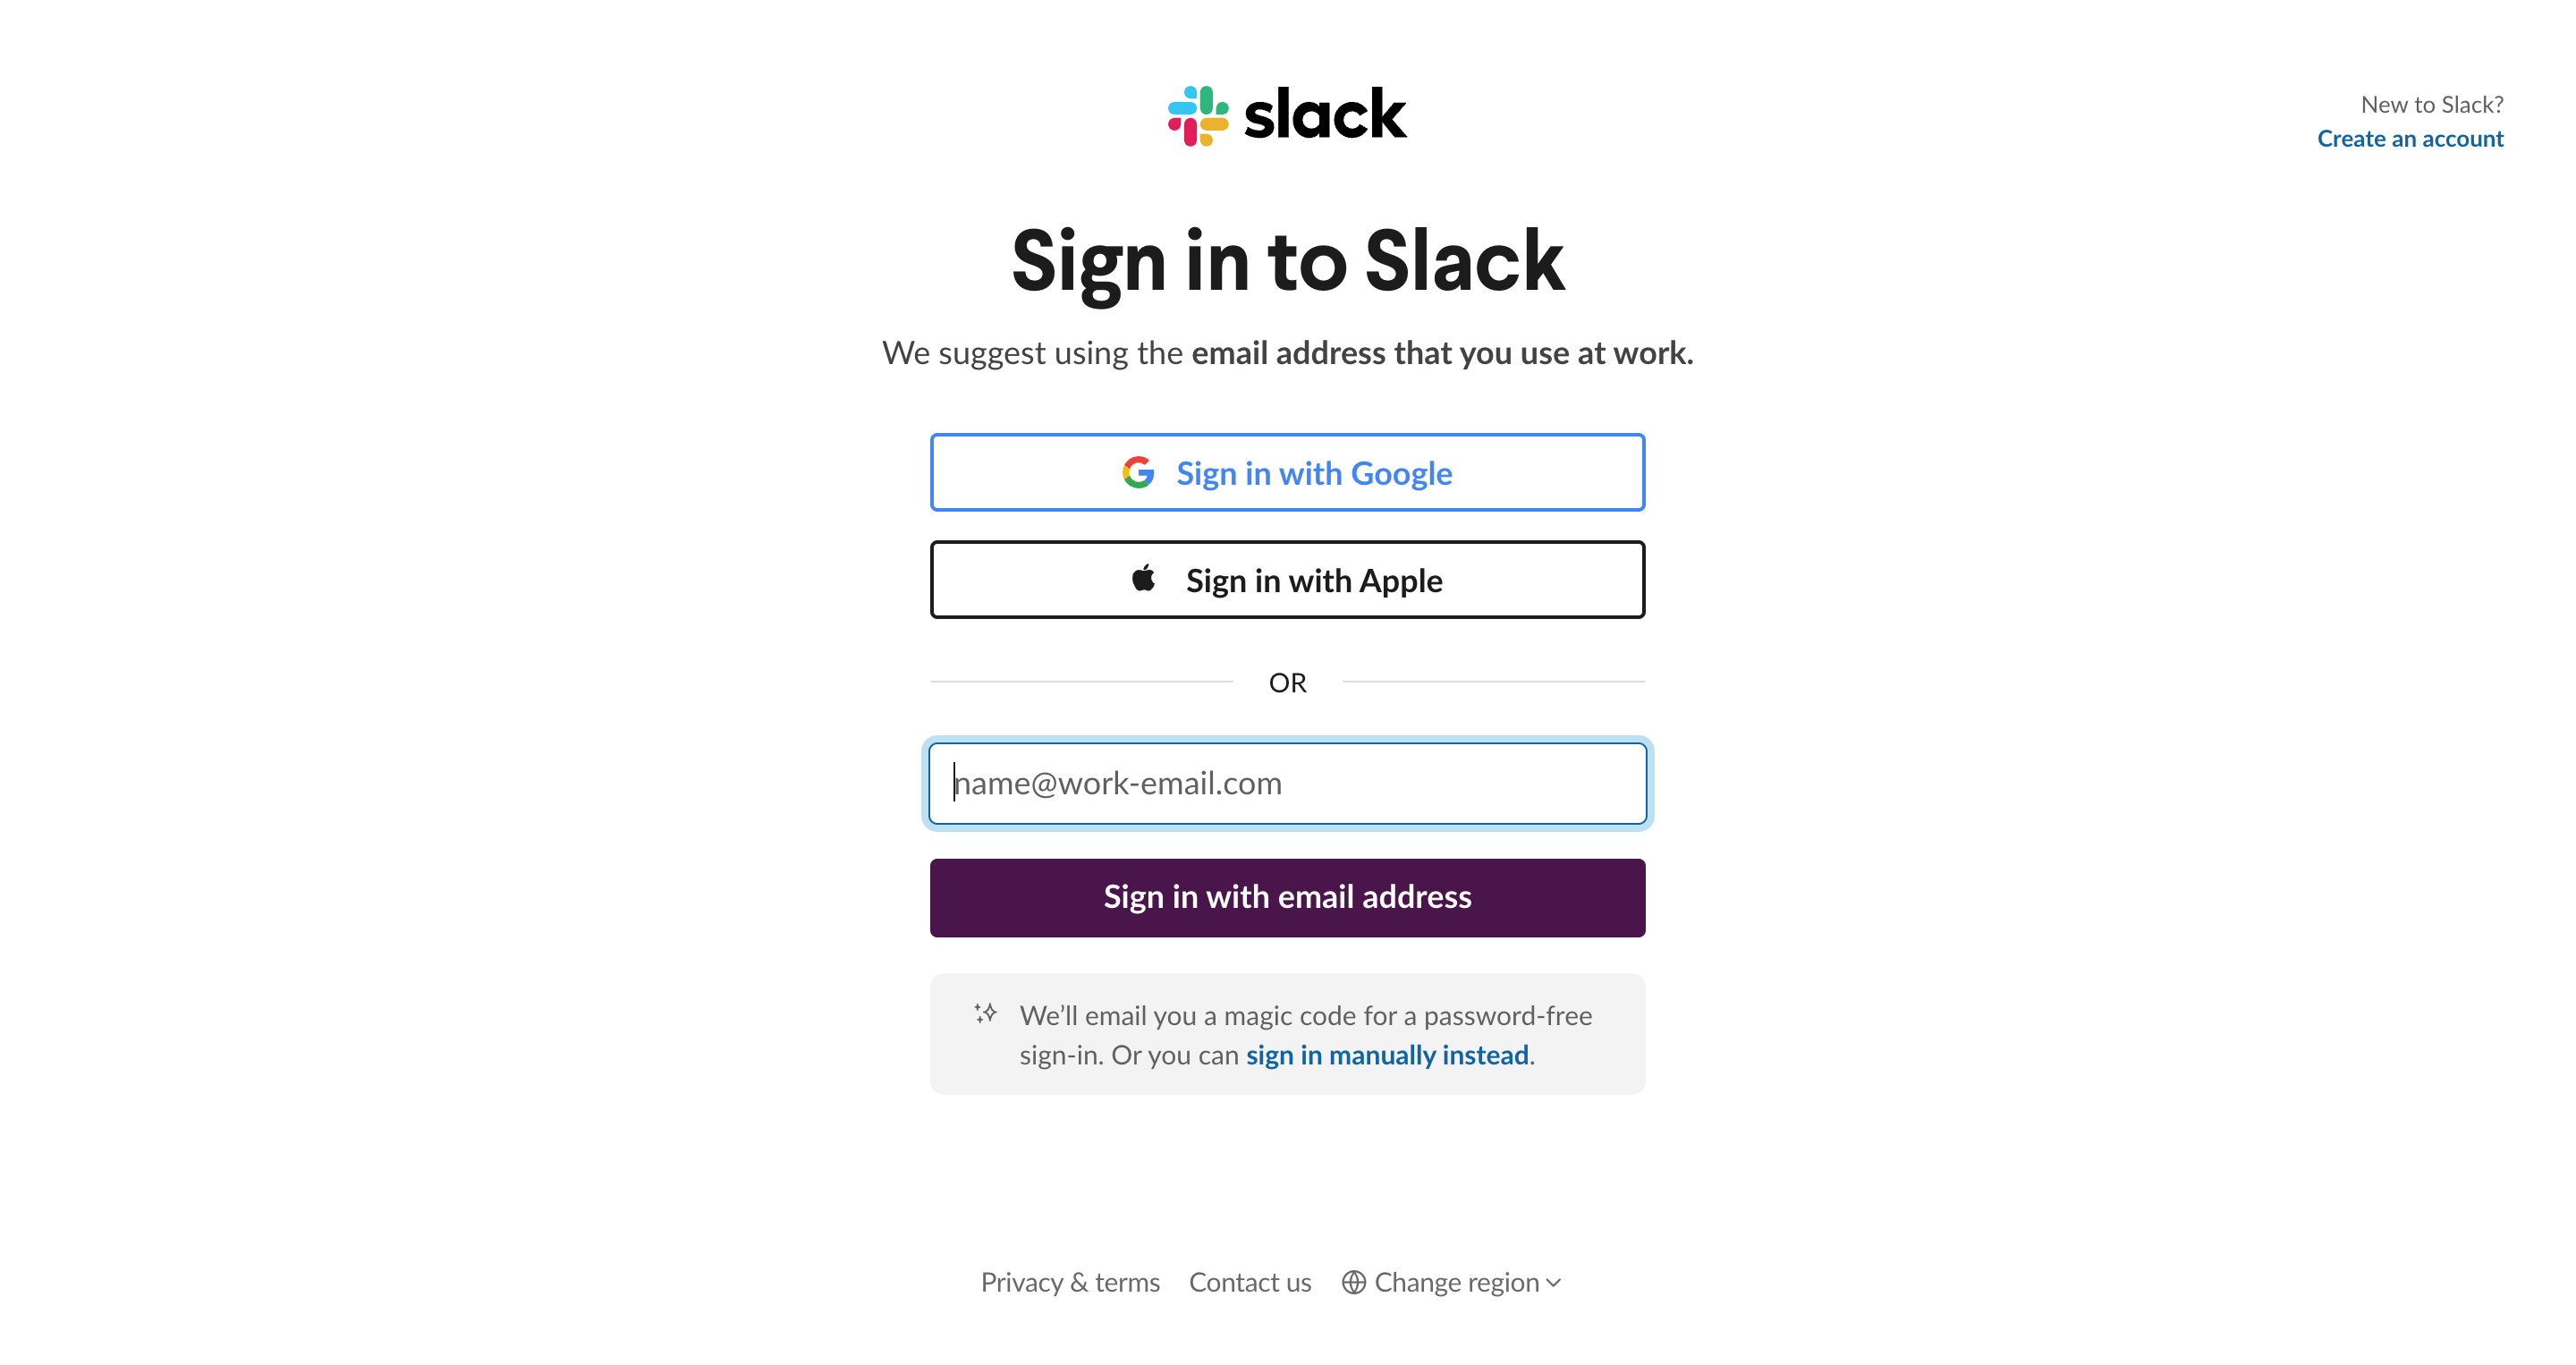Submit with Sign in with email address
This screenshot has width=2576, height=1365.
click(x=1287, y=897)
